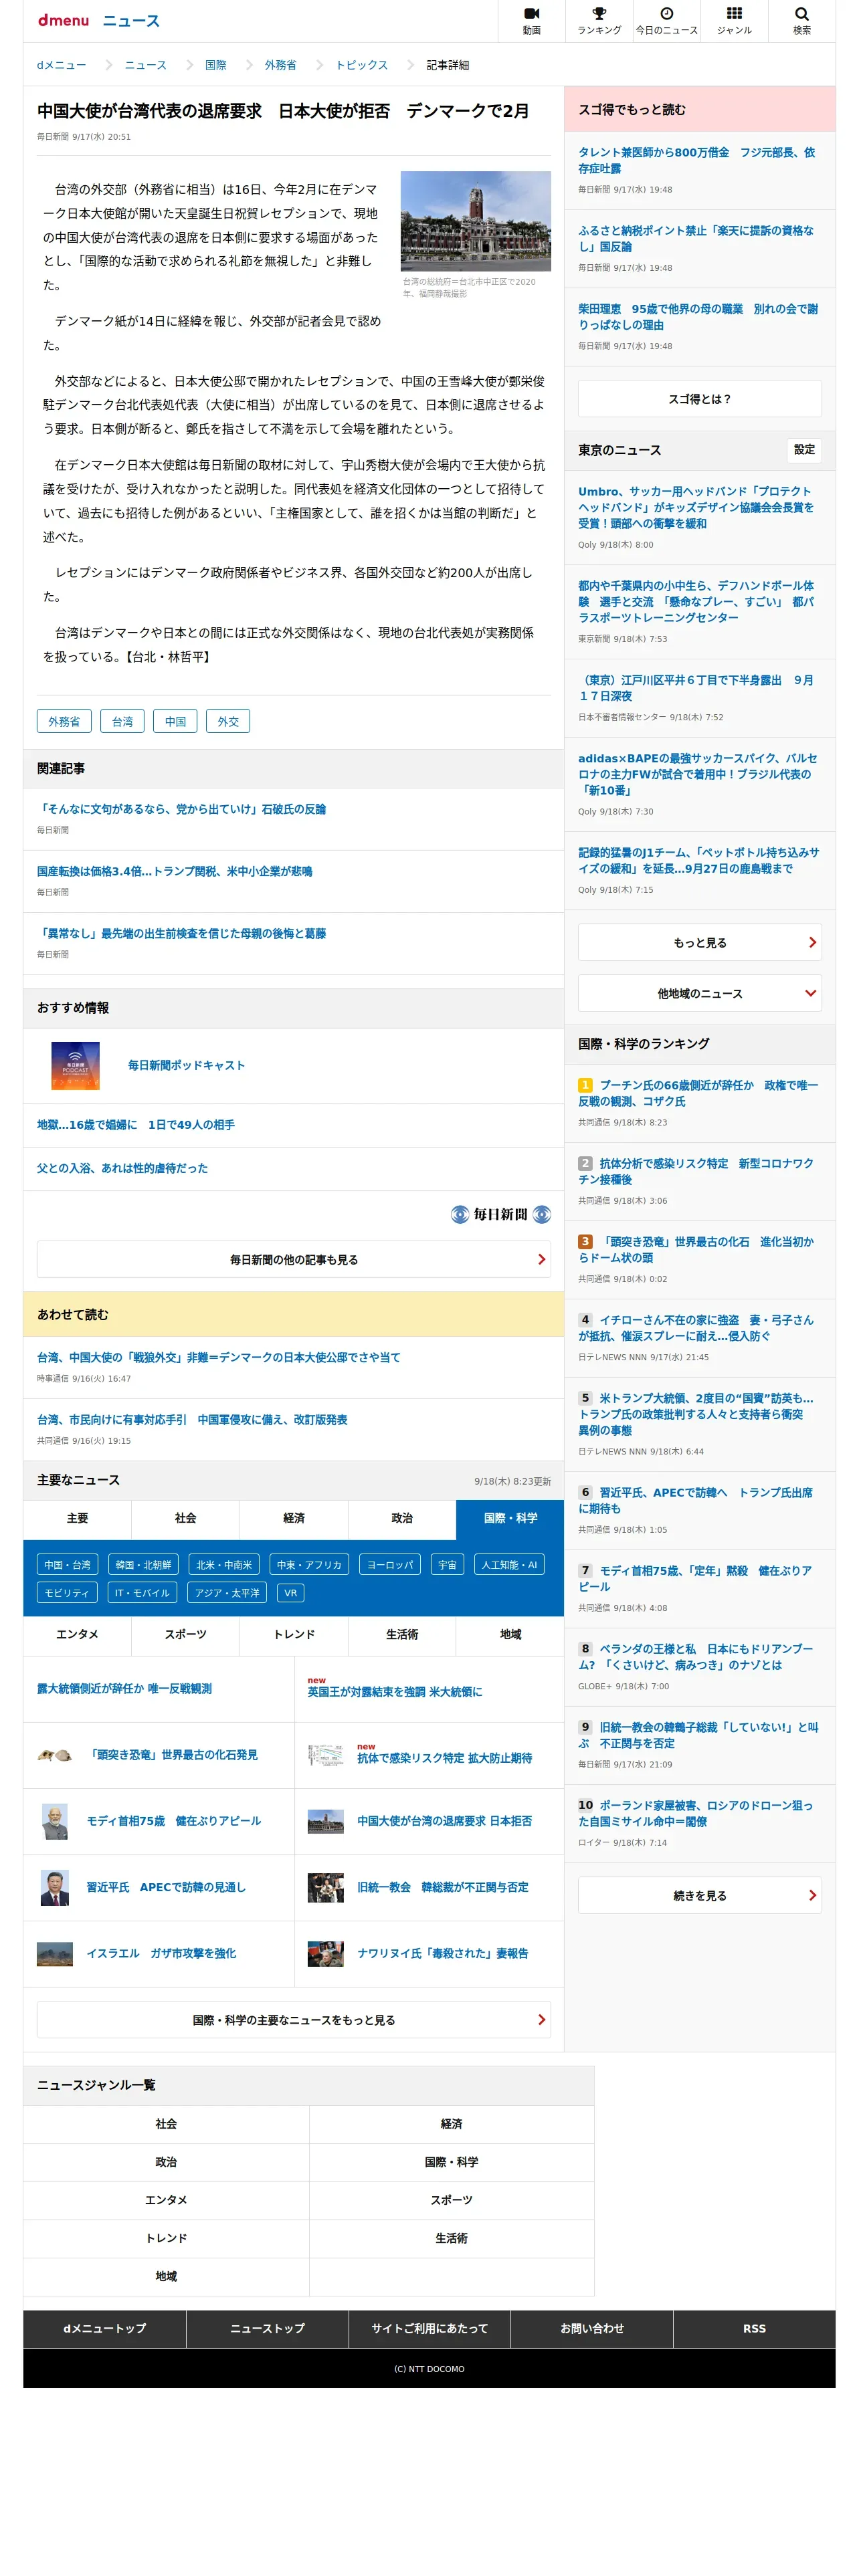This screenshot has height=2576, width=859.
Task: Open the ランキング trophy icon
Action: [x=599, y=20]
